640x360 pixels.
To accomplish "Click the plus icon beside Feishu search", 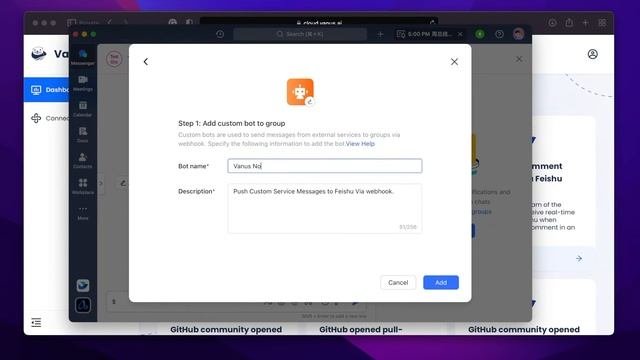I will click(x=380, y=34).
